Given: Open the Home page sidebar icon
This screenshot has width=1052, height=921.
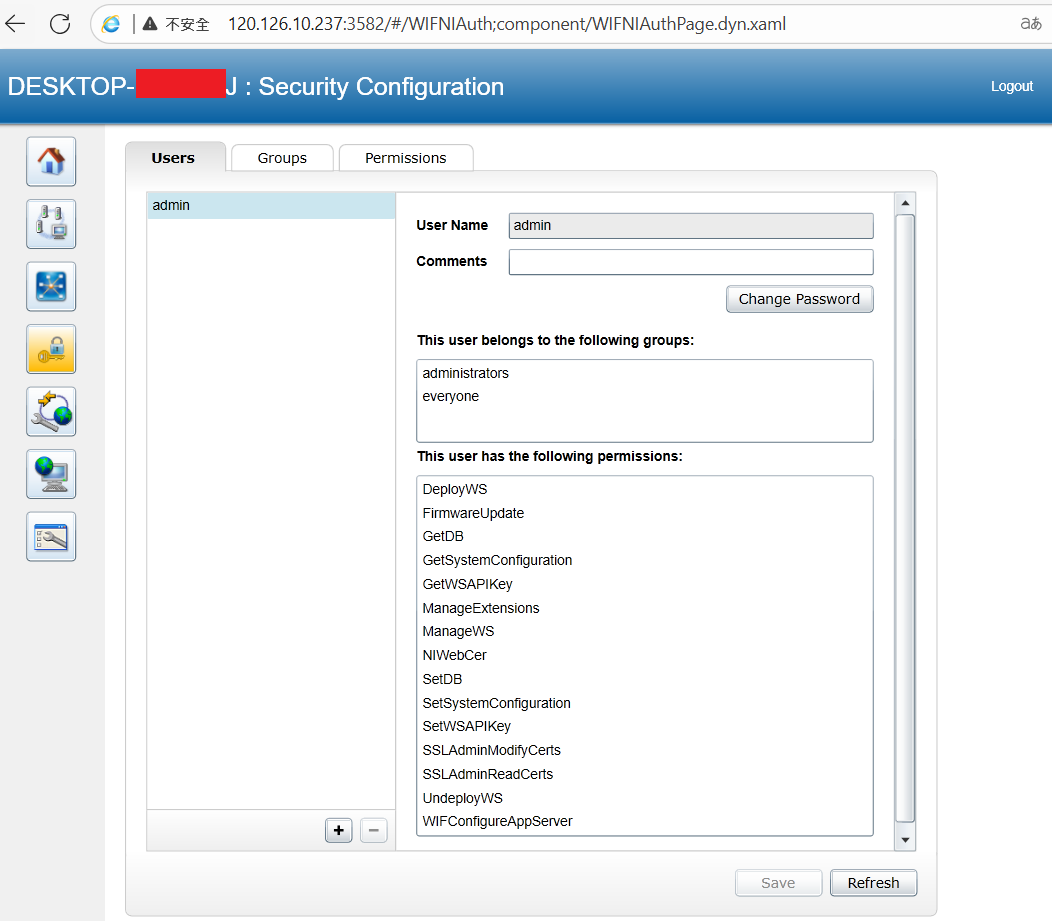Looking at the screenshot, I should 51,162.
